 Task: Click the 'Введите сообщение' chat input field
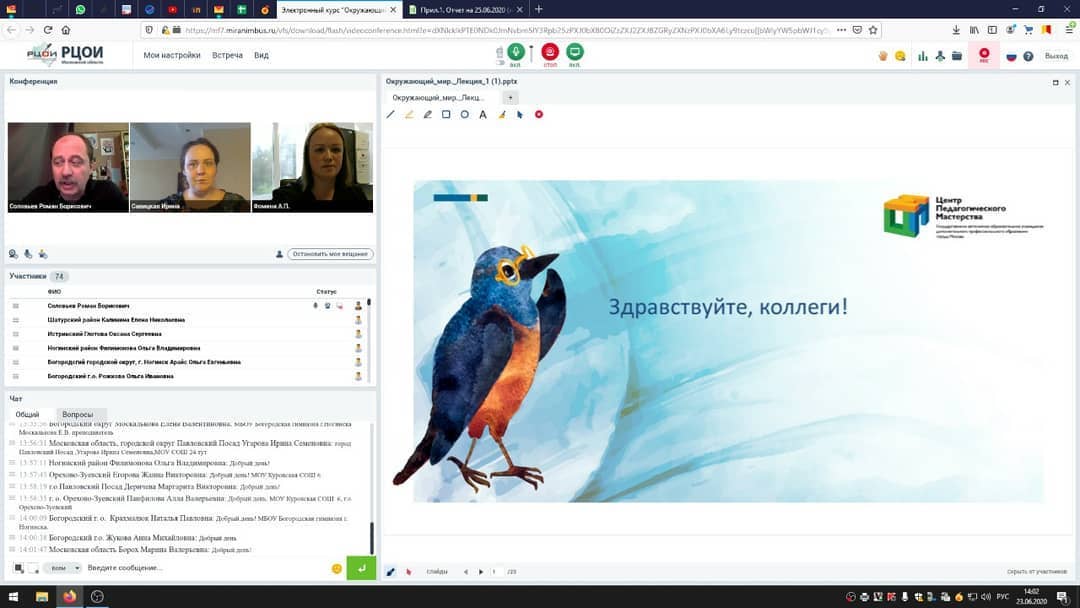click(x=200, y=568)
